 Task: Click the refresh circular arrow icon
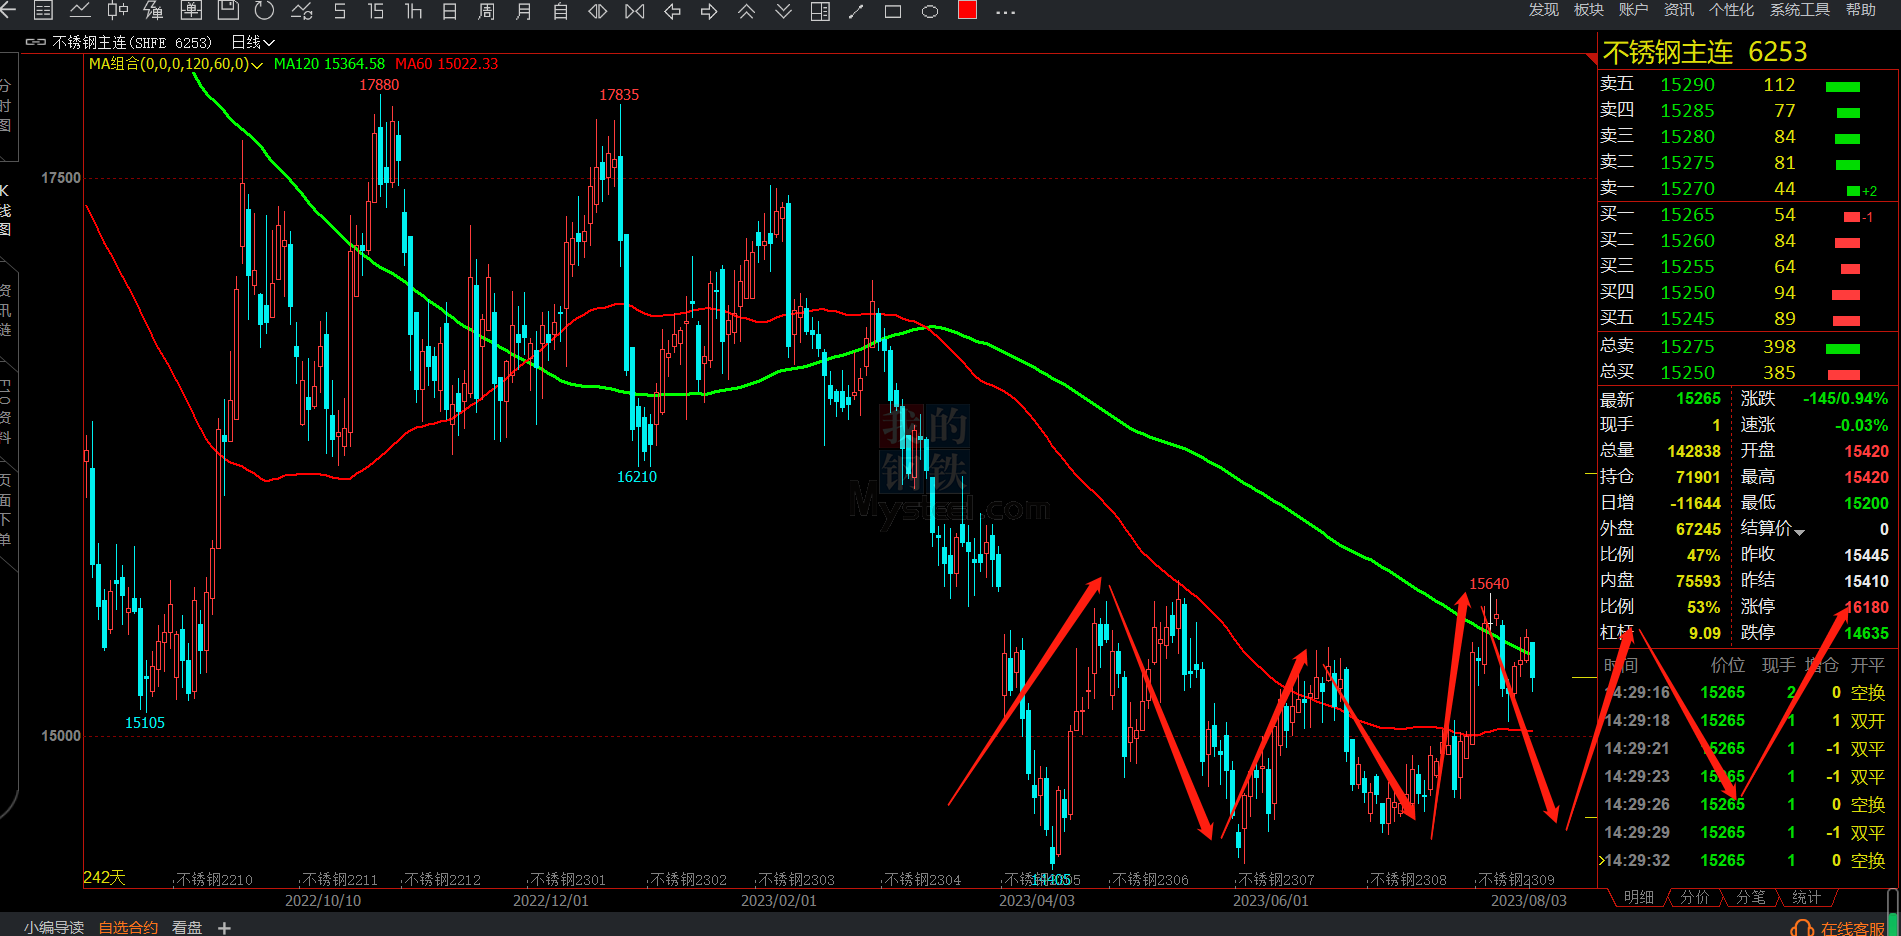coord(264,11)
